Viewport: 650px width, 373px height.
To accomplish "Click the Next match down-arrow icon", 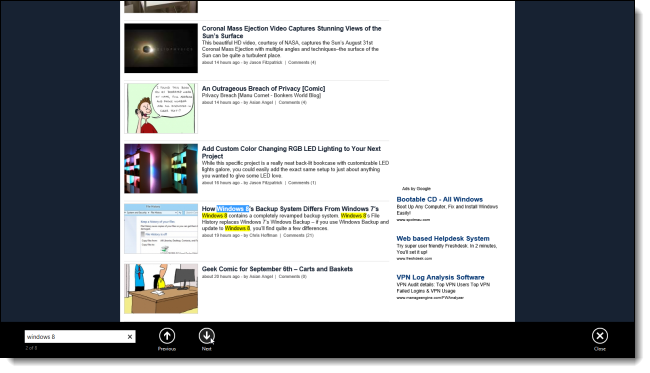I will [206, 336].
